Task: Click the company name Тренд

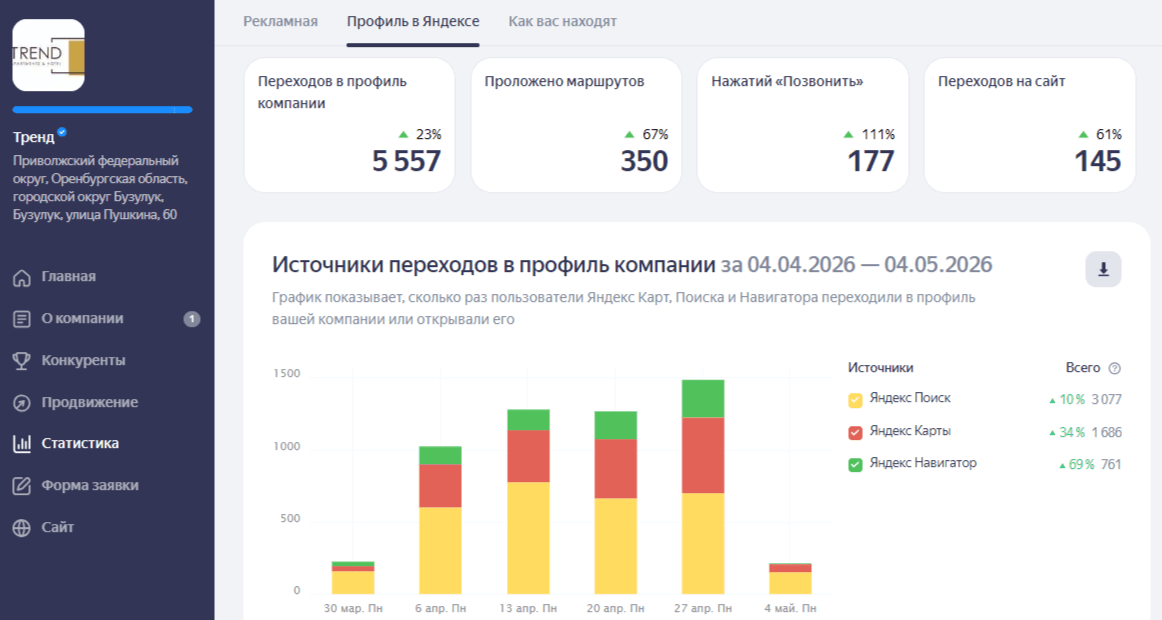Action: (33, 137)
